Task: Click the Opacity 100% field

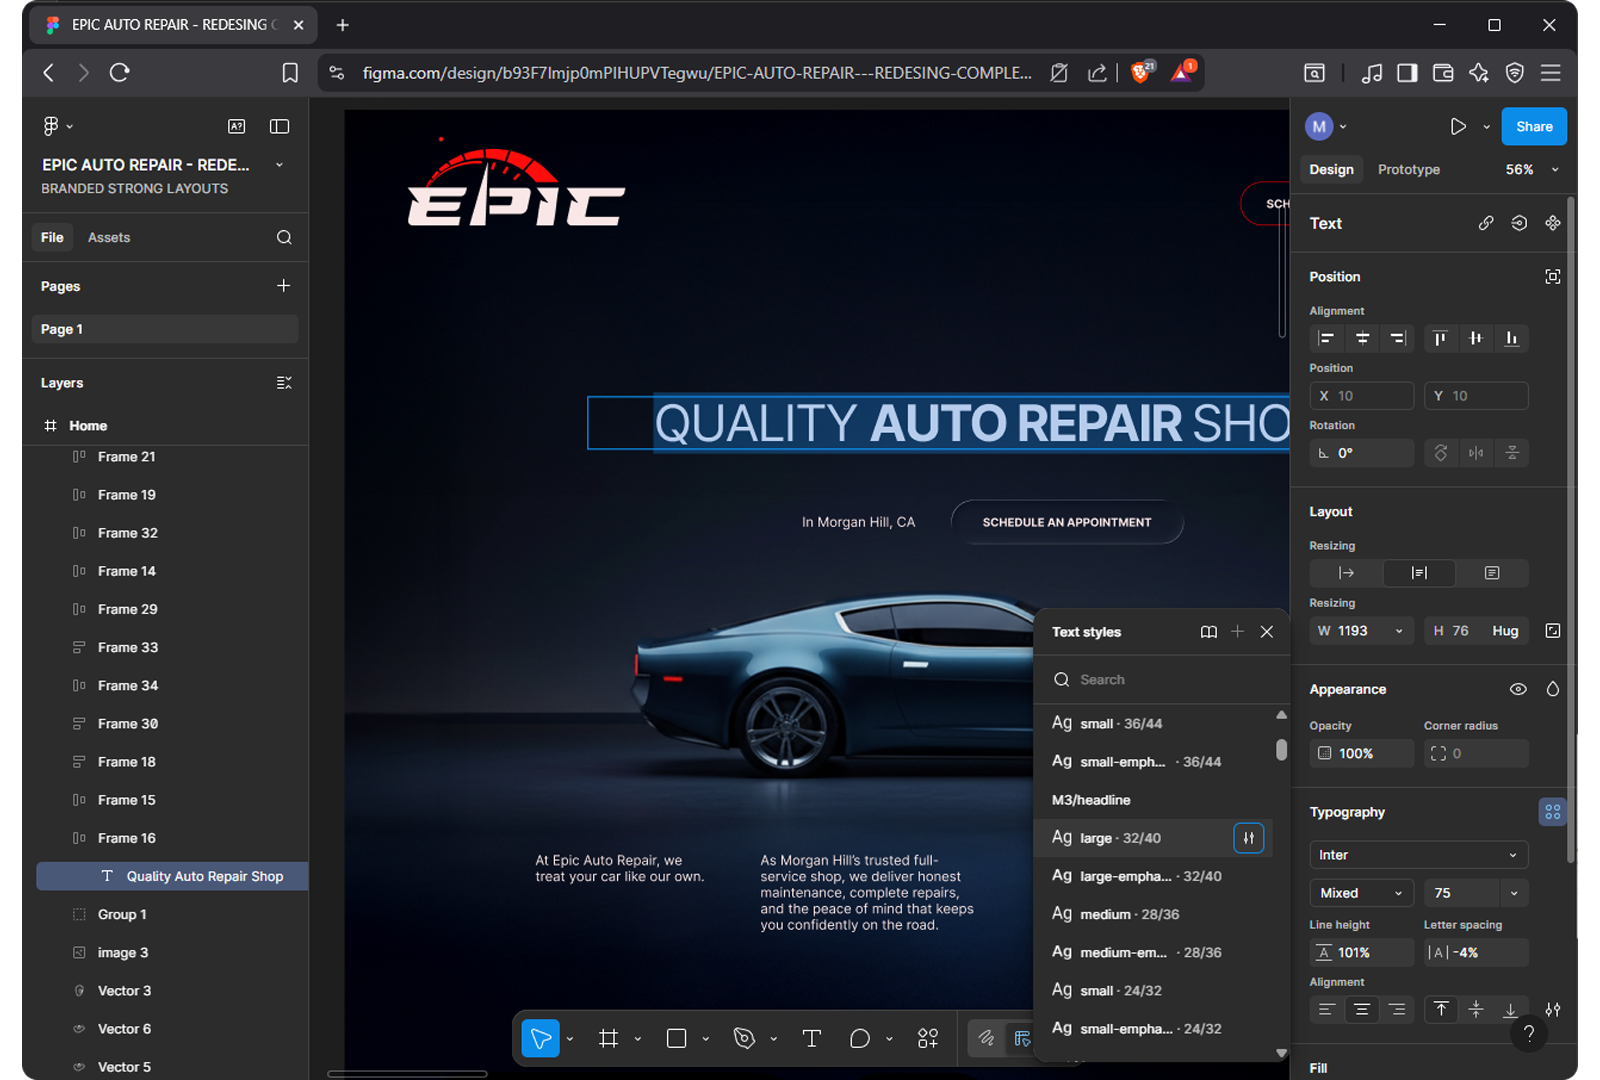Action: (x=1361, y=753)
